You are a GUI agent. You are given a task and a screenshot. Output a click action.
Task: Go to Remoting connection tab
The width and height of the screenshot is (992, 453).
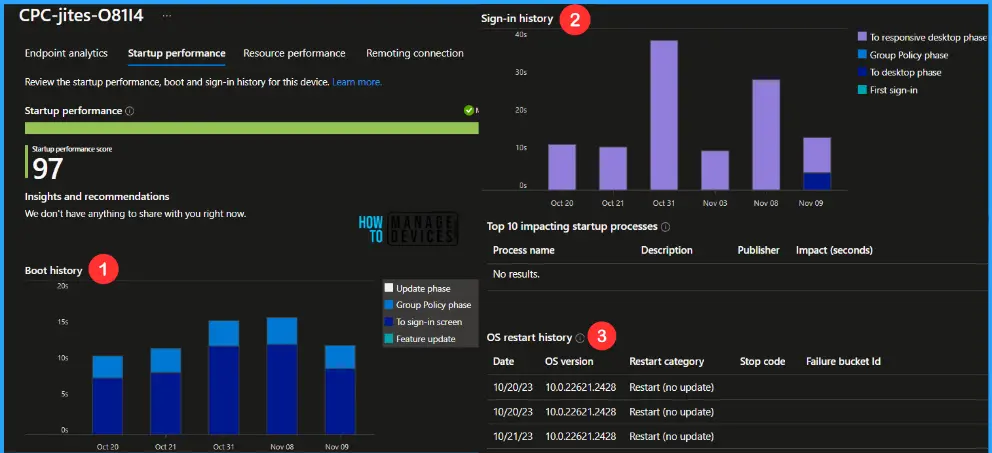(x=415, y=53)
